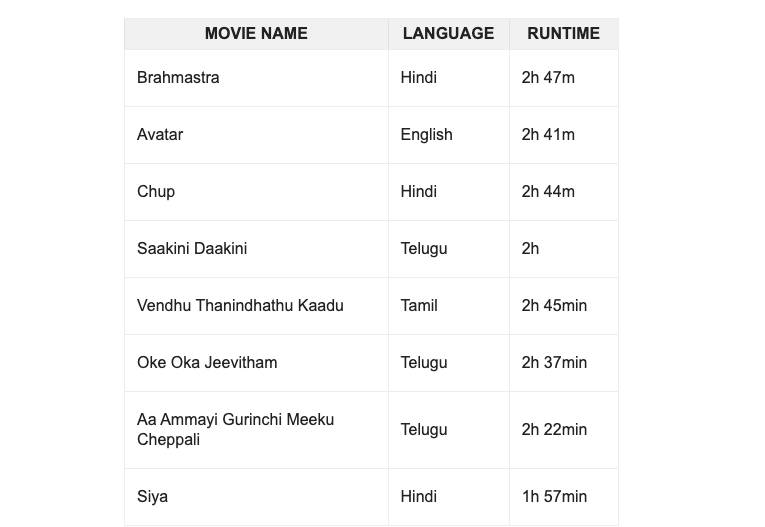Click the Siya movie name
This screenshot has width=765, height=527.
pyautogui.click(x=152, y=496)
